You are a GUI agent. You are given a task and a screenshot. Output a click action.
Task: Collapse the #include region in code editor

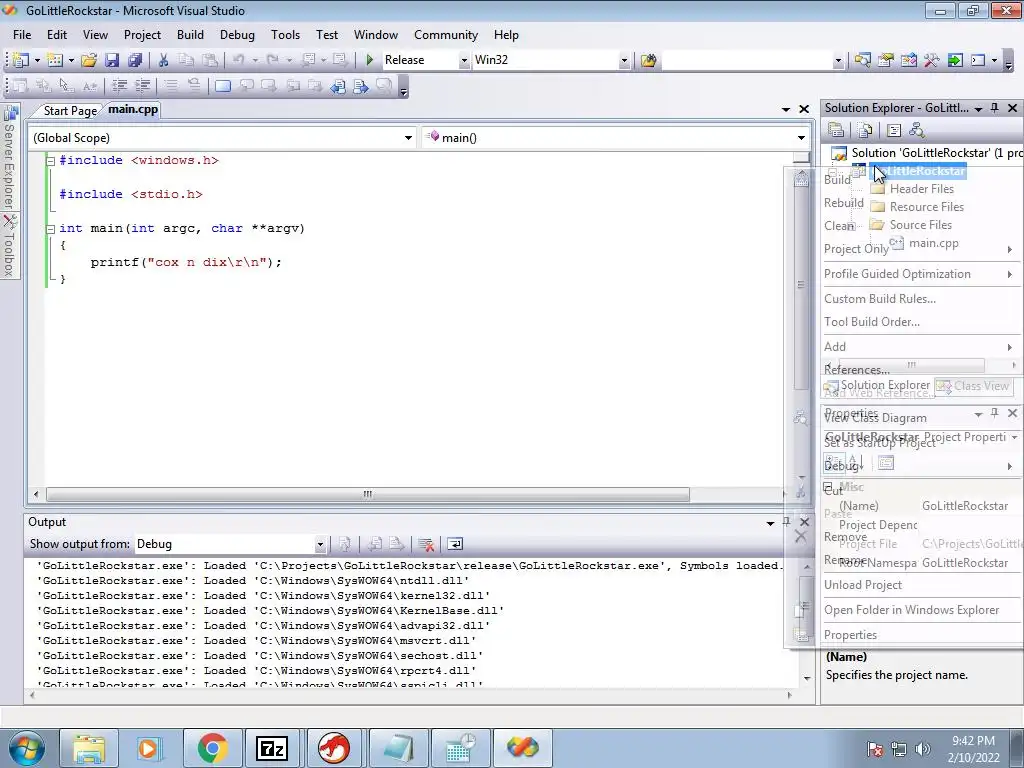(x=50, y=161)
